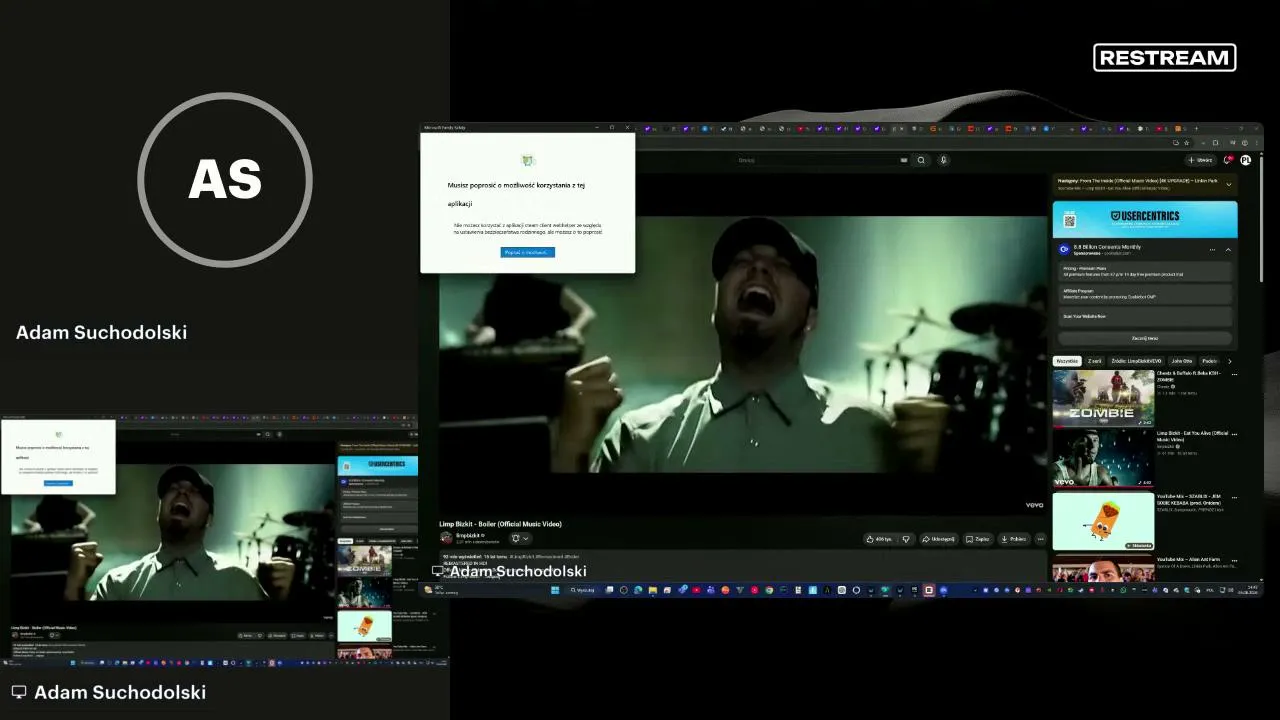Select the Z serii filter chip
This screenshot has width=1280, height=720.
click(x=1095, y=361)
